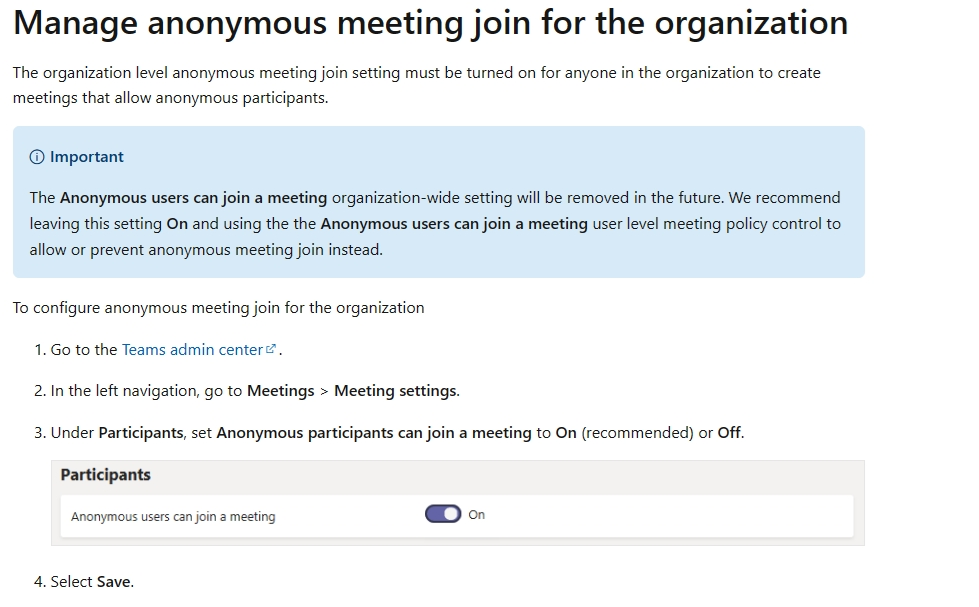
Task: Click the info icon beside Important
Action: (37, 157)
